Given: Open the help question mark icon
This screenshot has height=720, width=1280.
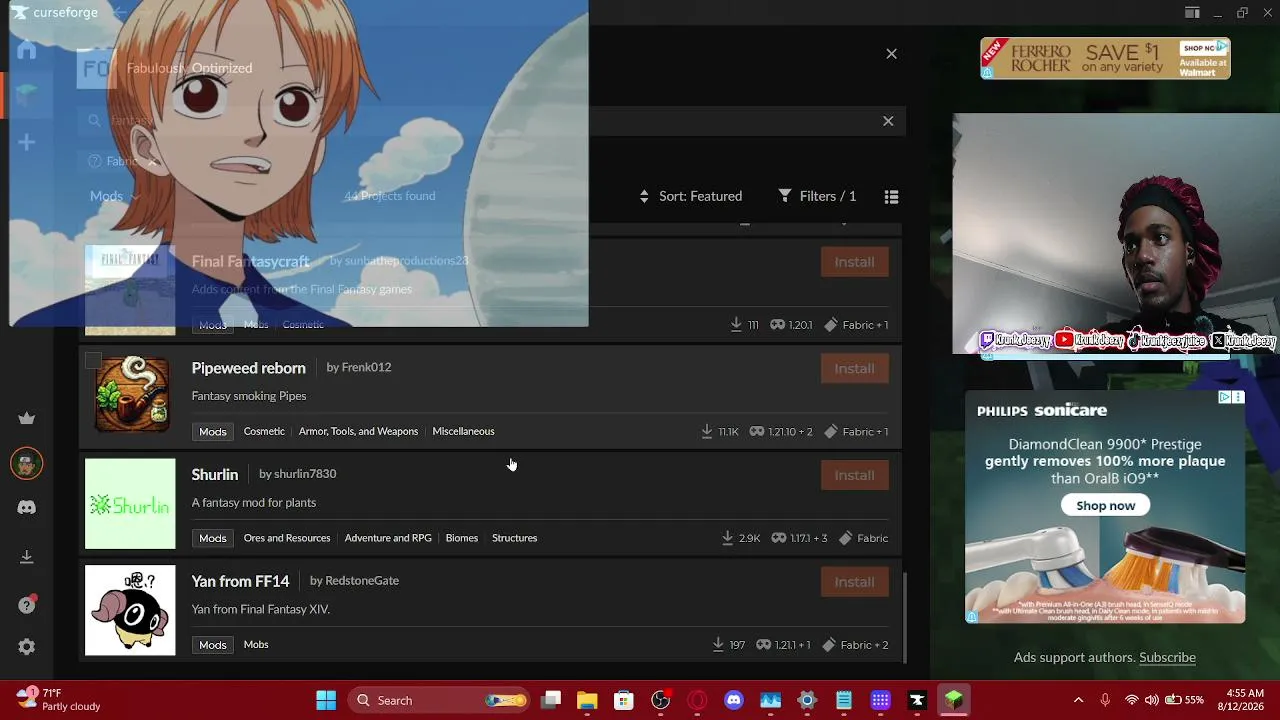Looking at the screenshot, I should pos(27,605).
